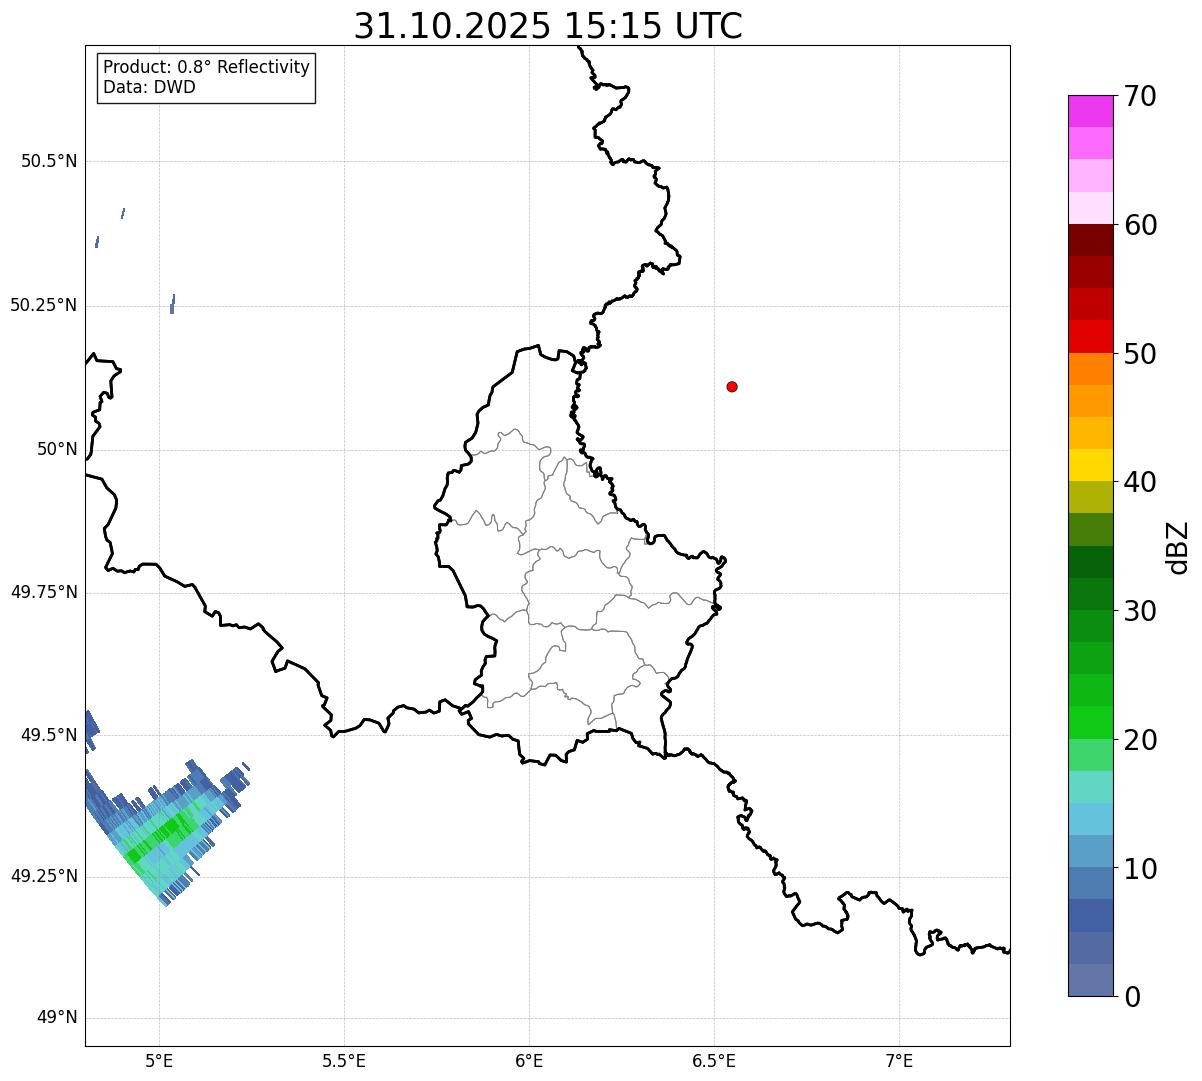Pick the dark maroon colorbar swatch below 60
This screenshot has height=1081, width=1202.
point(1090,240)
